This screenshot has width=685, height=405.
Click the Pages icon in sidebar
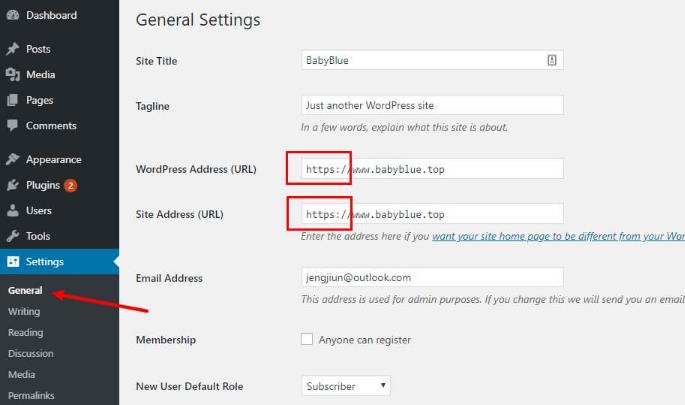[12, 101]
